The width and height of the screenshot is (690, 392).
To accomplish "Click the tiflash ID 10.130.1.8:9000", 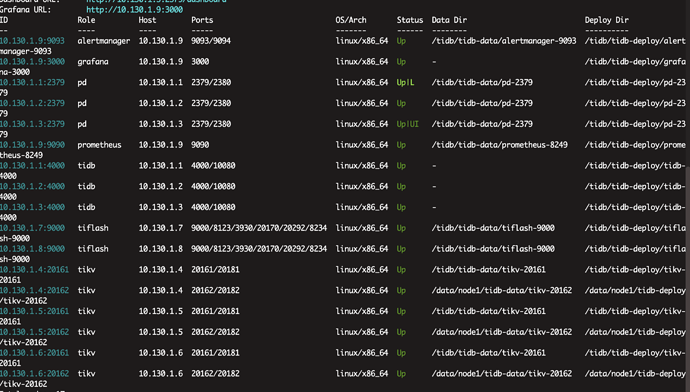I will [x=32, y=249].
